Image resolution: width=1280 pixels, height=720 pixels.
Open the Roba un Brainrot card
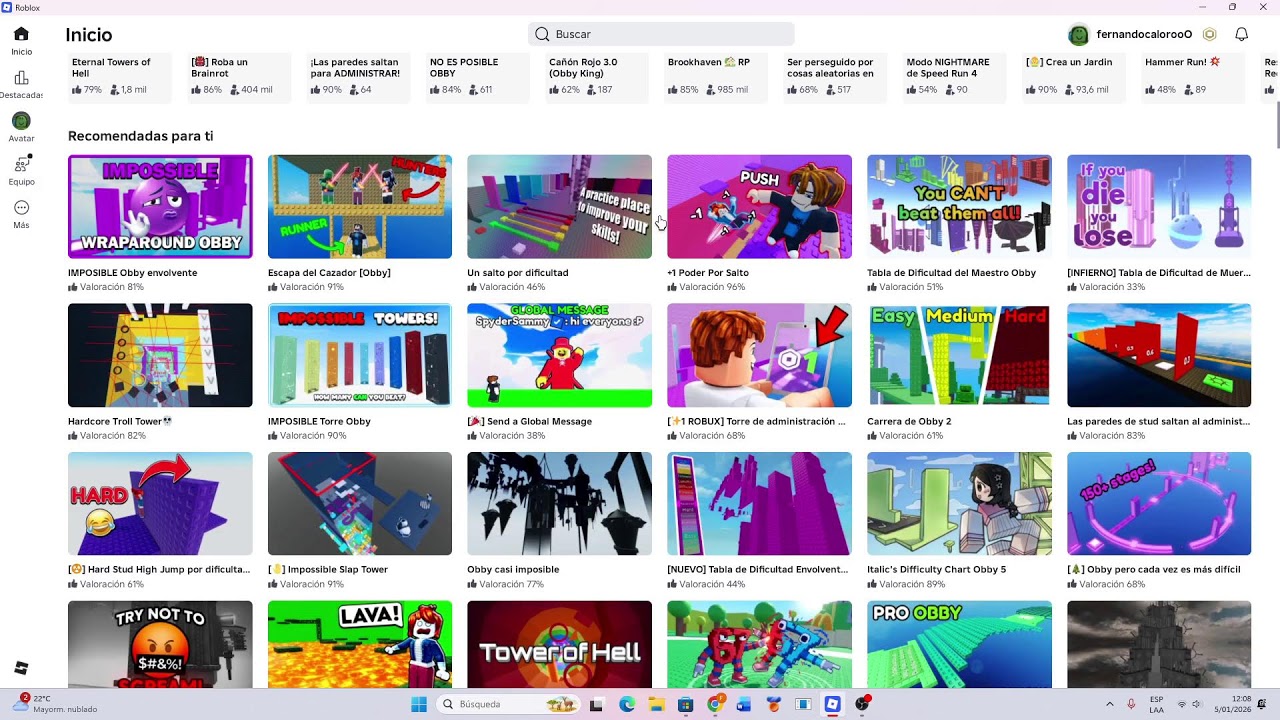click(239, 77)
